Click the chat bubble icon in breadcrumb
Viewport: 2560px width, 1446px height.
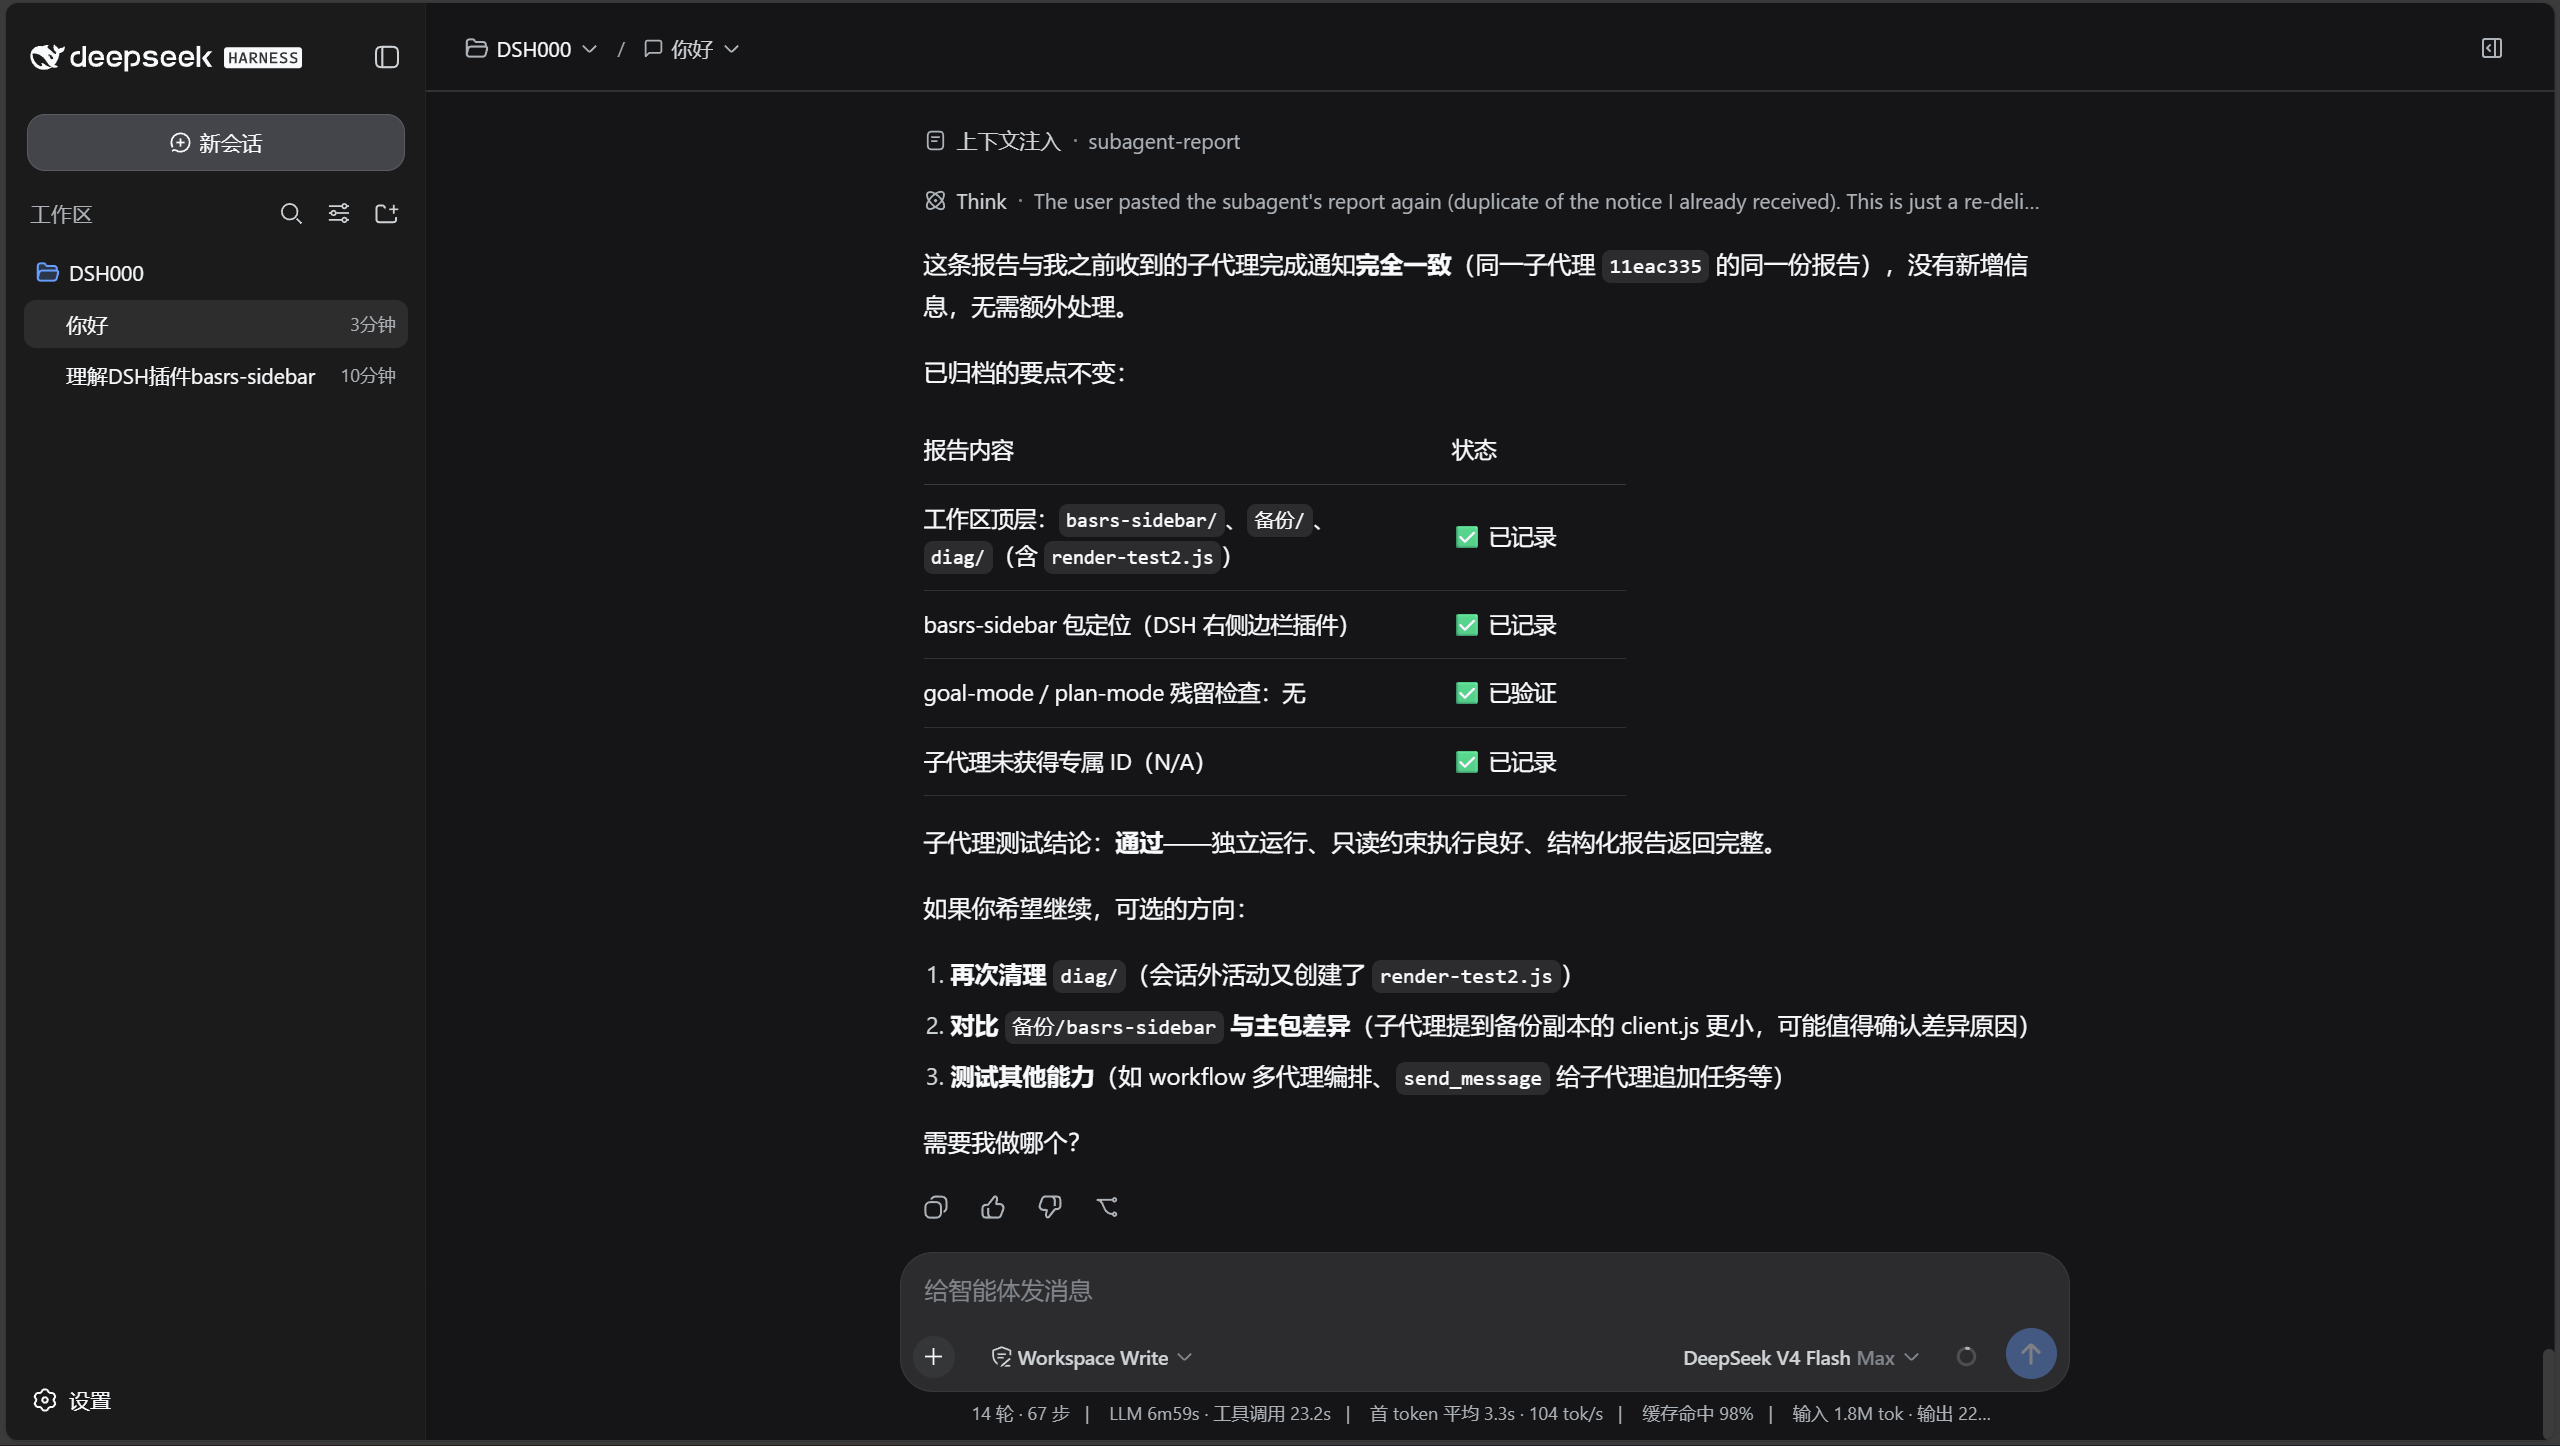click(x=653, y=48)
